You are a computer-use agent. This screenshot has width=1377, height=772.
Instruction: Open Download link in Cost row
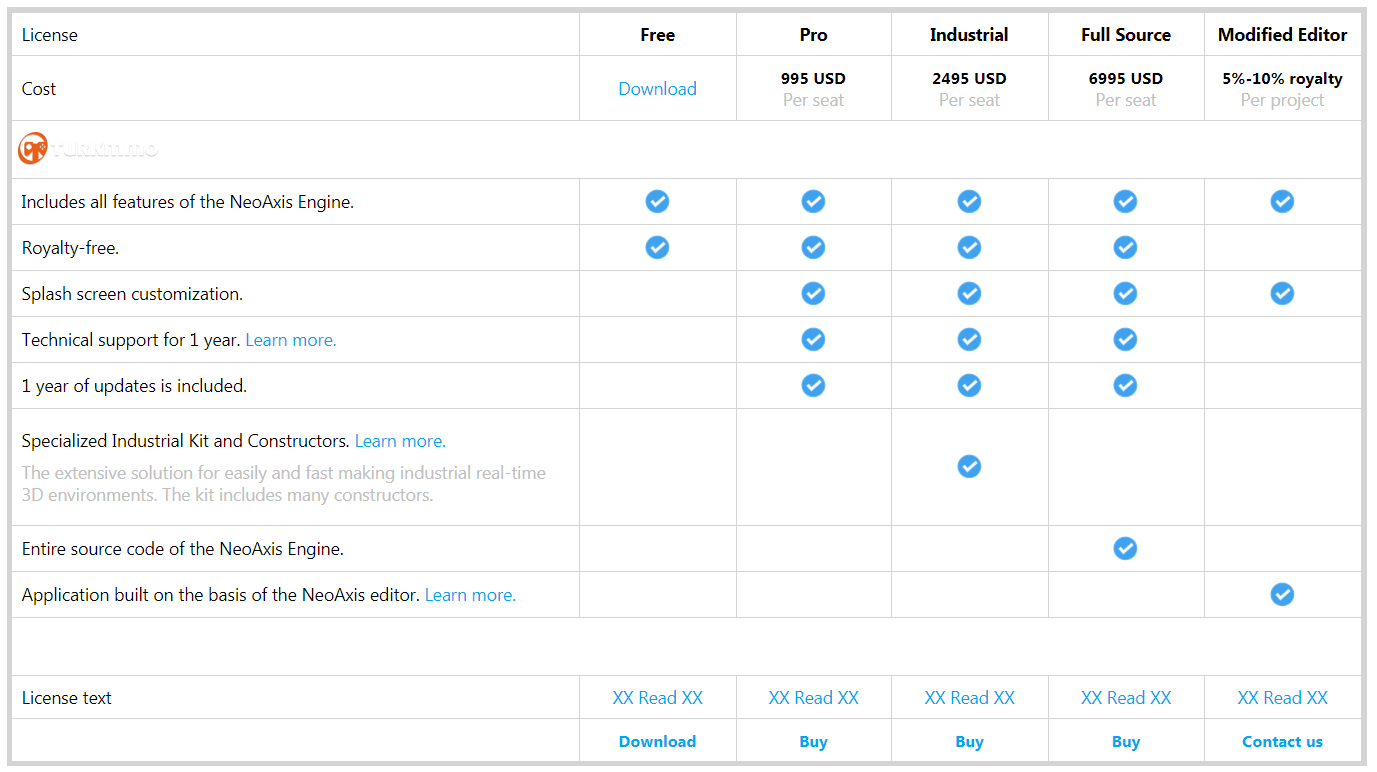coord(657,89)
